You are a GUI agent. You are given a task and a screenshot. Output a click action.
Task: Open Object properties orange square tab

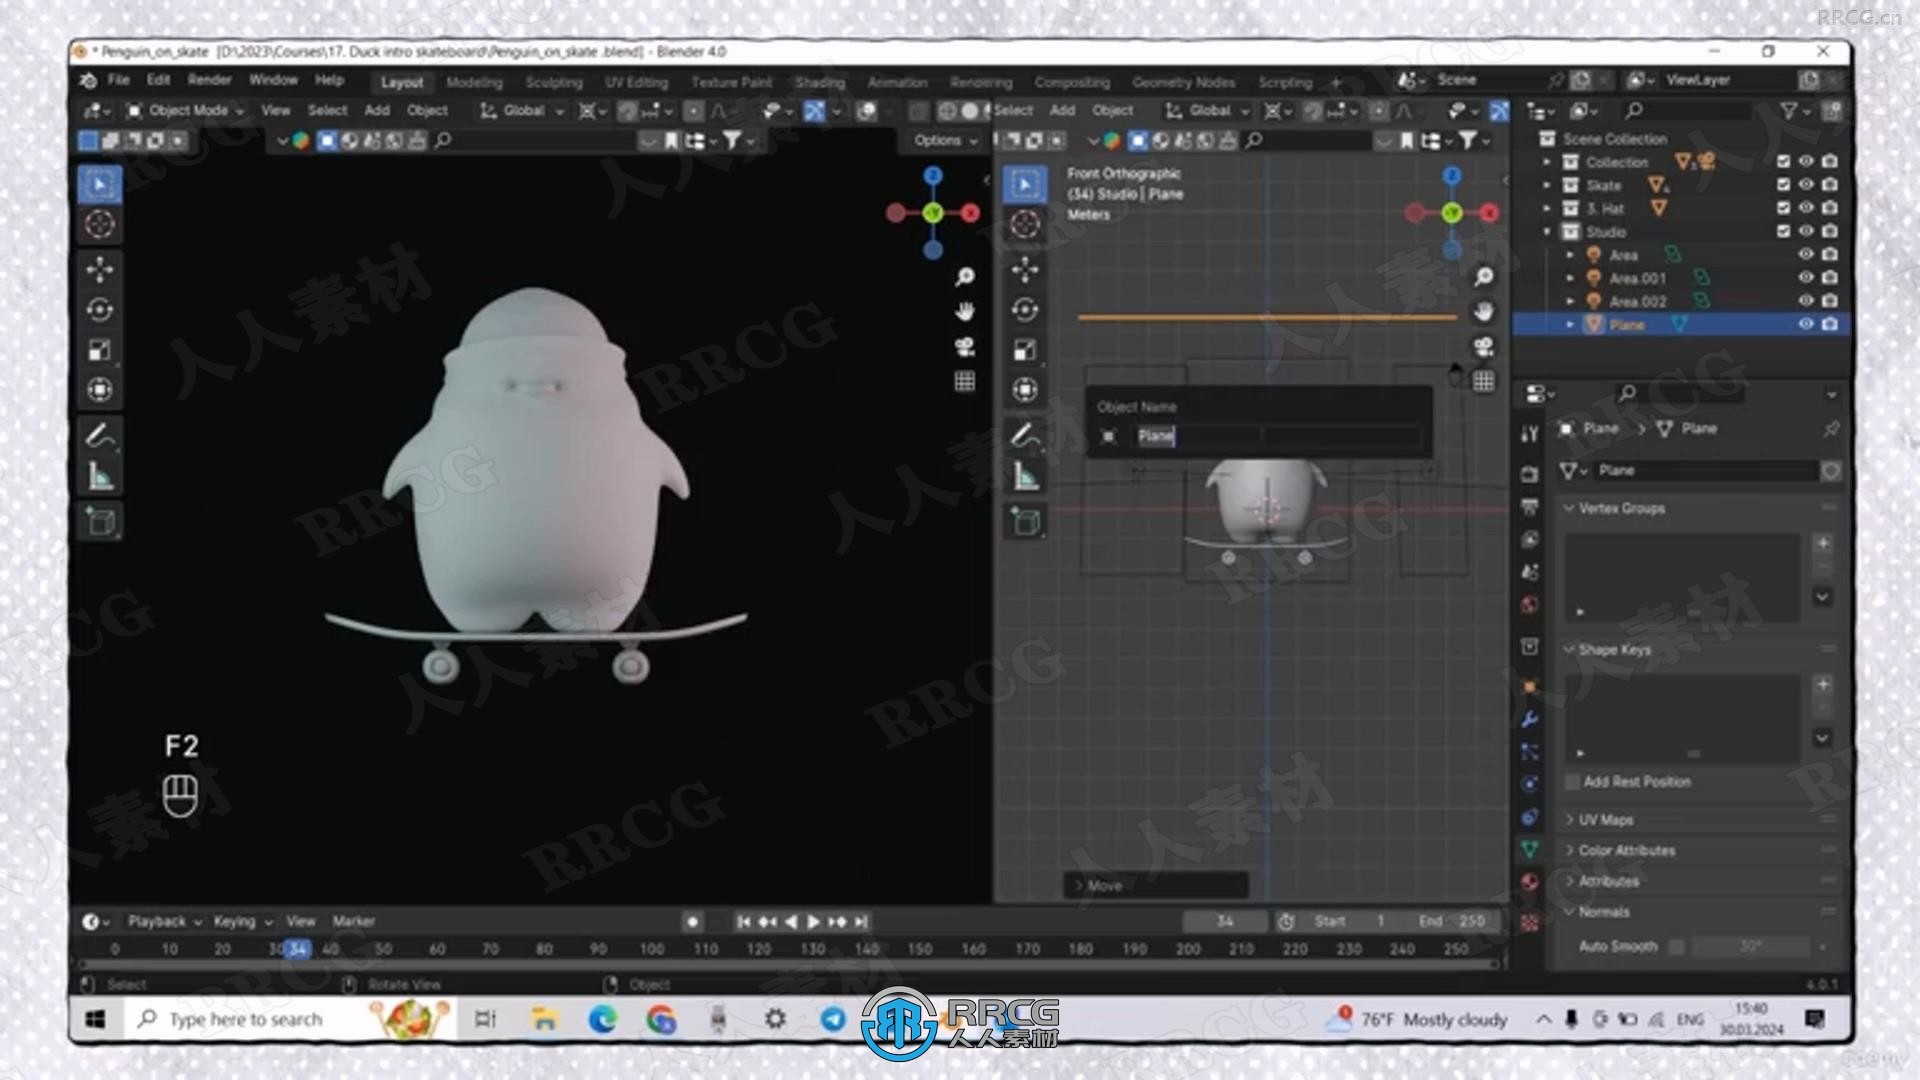tap(1529, 687)
